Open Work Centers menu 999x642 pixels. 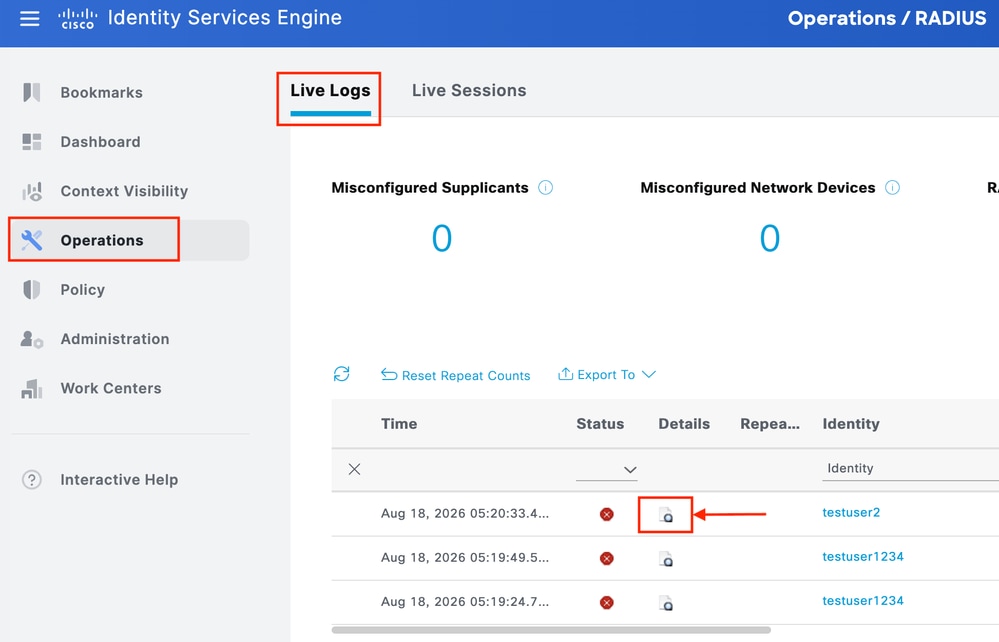coord(111,388)
